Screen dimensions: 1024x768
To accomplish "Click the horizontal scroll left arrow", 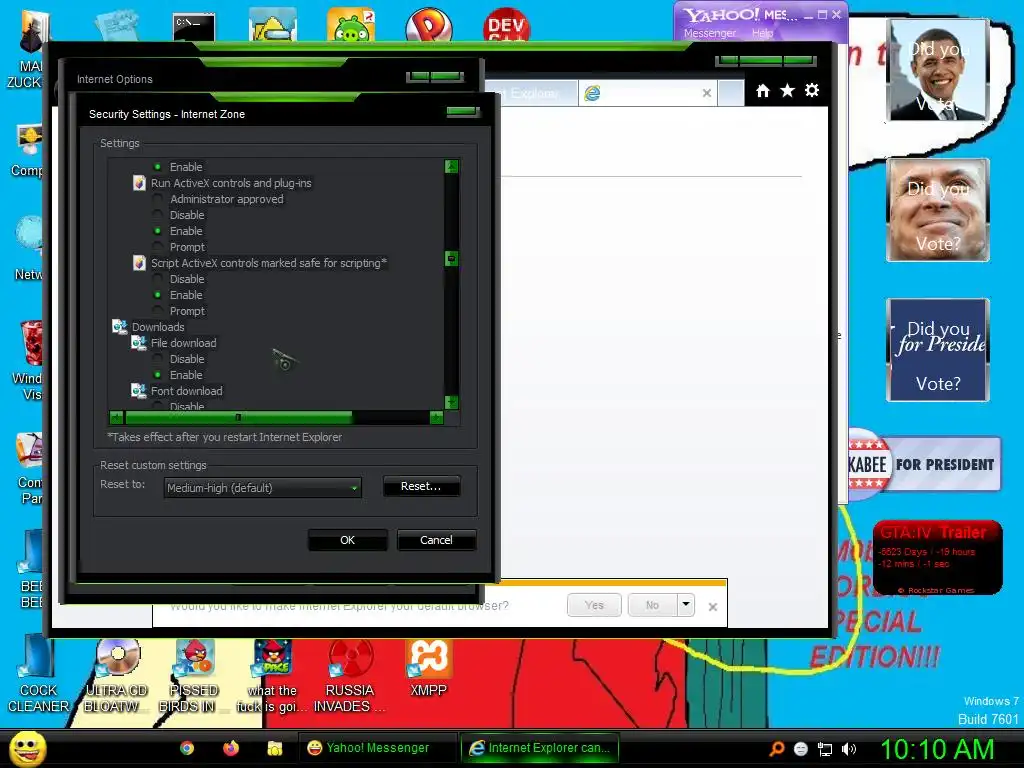I will 117,417.
